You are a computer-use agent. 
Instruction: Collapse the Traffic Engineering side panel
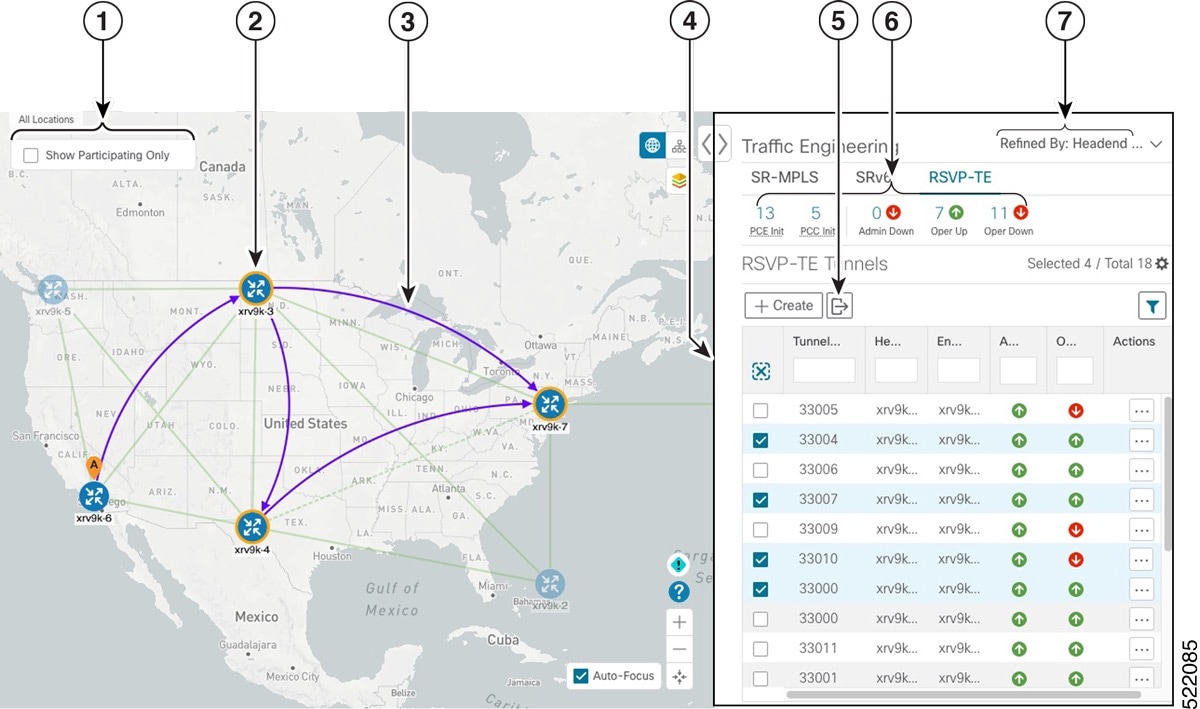[716, 143]
